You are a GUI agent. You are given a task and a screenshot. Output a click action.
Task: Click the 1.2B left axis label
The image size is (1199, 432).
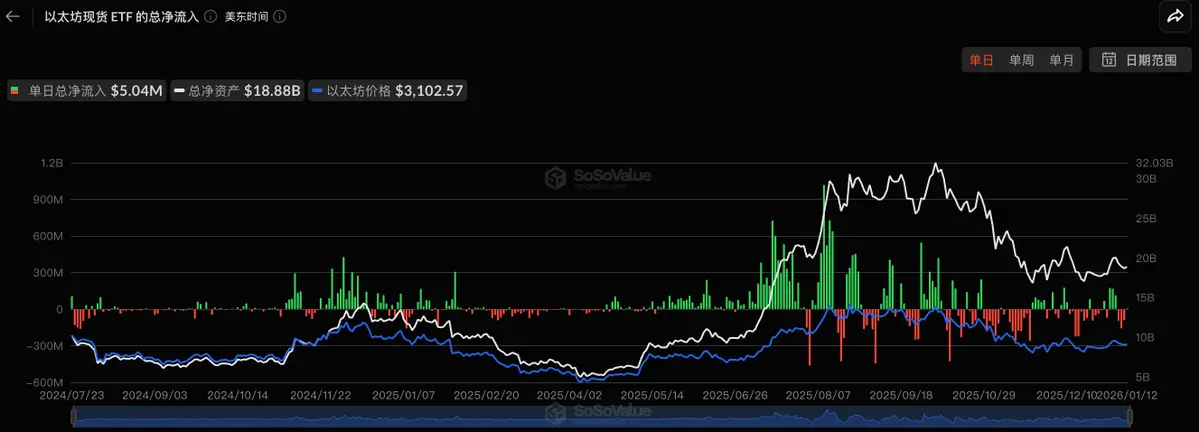(x=51, y=164)
